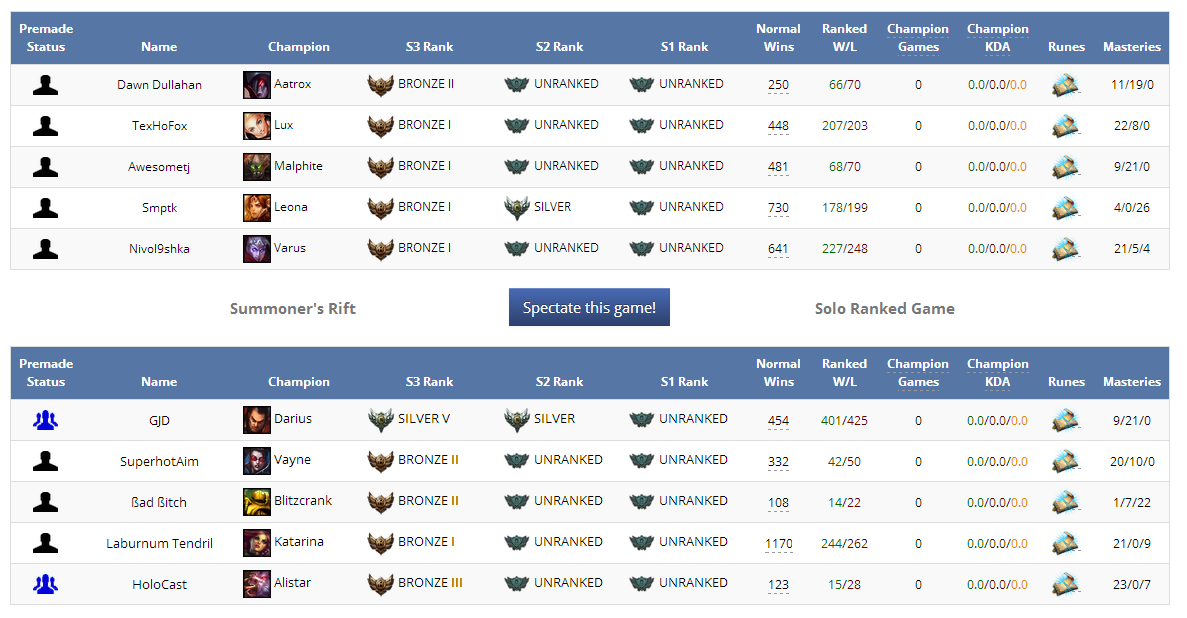This screenshot has width=1187, height=618.
Task: Click GJD's Silver V rank emblem
Action: pyautogui.click(x=381, y=420)
